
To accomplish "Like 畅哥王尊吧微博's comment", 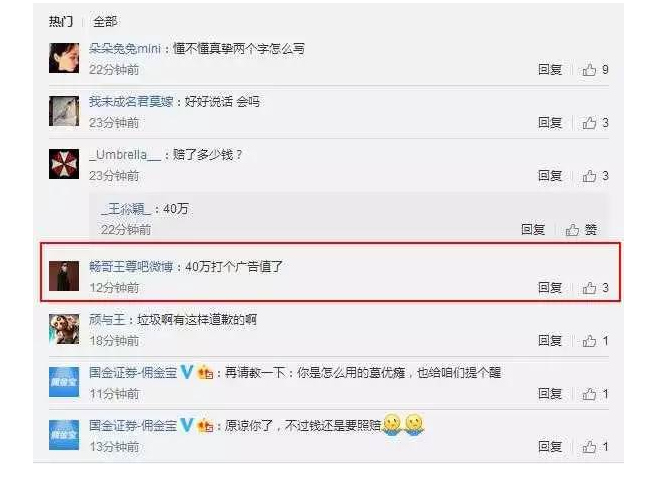I will pyautogui.click(x=595, y=288).
